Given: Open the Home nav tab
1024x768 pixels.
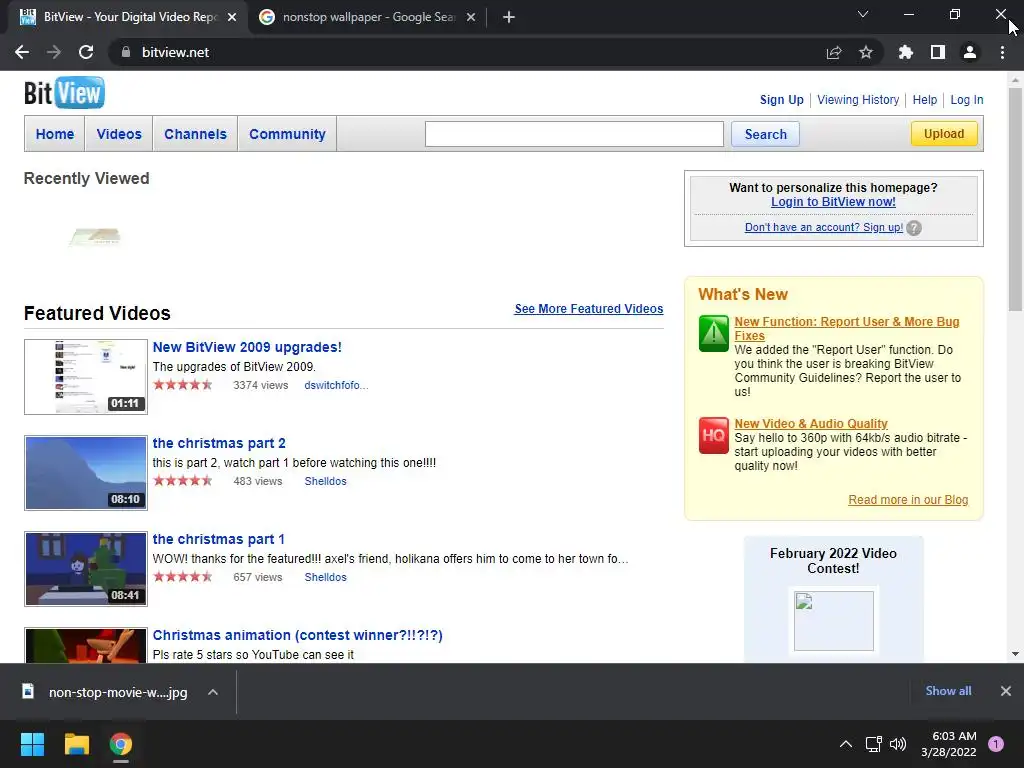Looking at the screenshot, I should point(55,134).
